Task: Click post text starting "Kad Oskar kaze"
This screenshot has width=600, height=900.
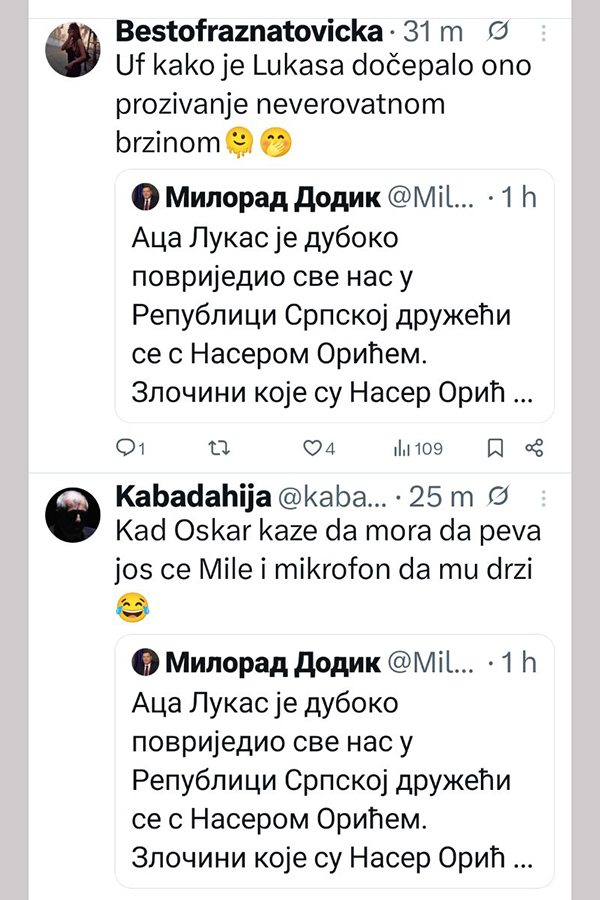Action: click(x=320, y=550)
